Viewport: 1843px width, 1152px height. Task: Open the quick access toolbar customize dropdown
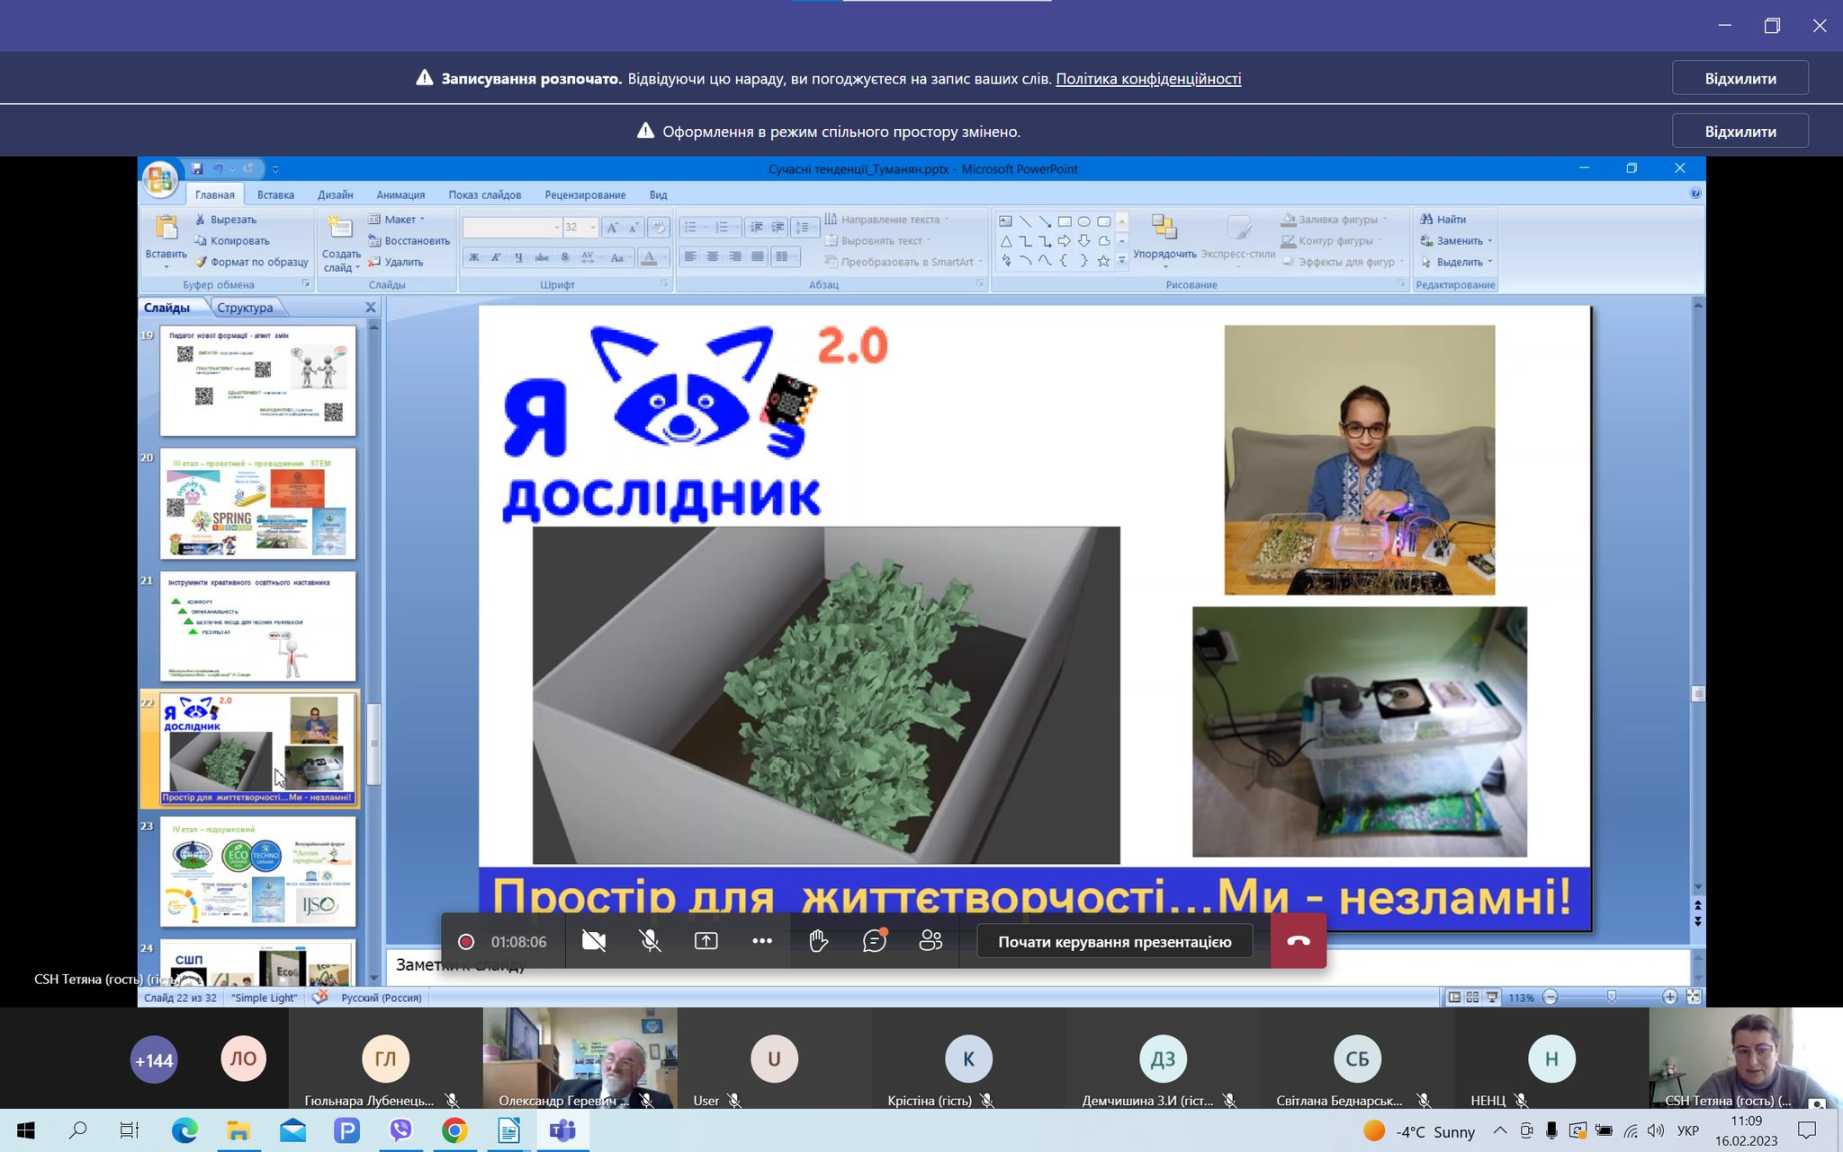tap(275, 170)
